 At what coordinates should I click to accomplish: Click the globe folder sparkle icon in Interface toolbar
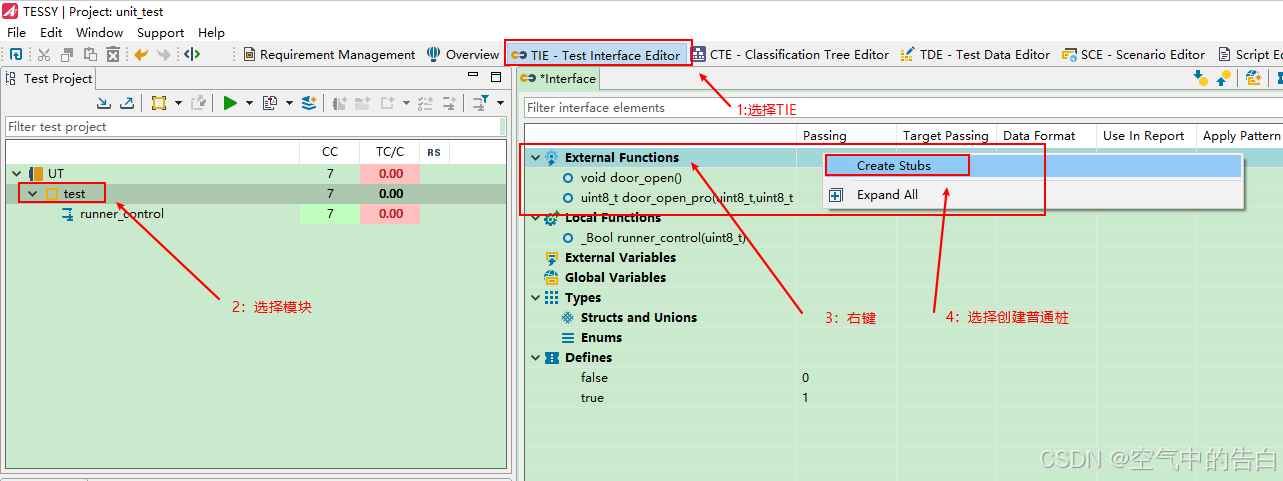pos(1253,78)
